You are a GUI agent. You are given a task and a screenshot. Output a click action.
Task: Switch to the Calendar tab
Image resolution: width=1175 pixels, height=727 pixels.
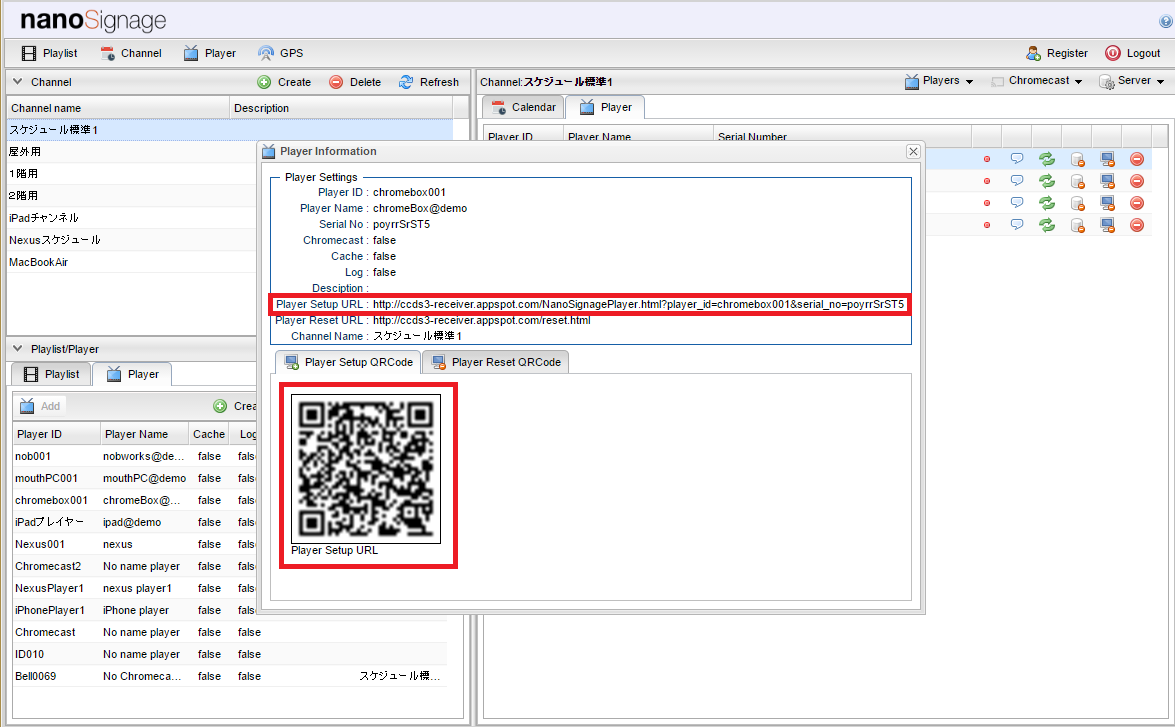click(x=524, y=107)
